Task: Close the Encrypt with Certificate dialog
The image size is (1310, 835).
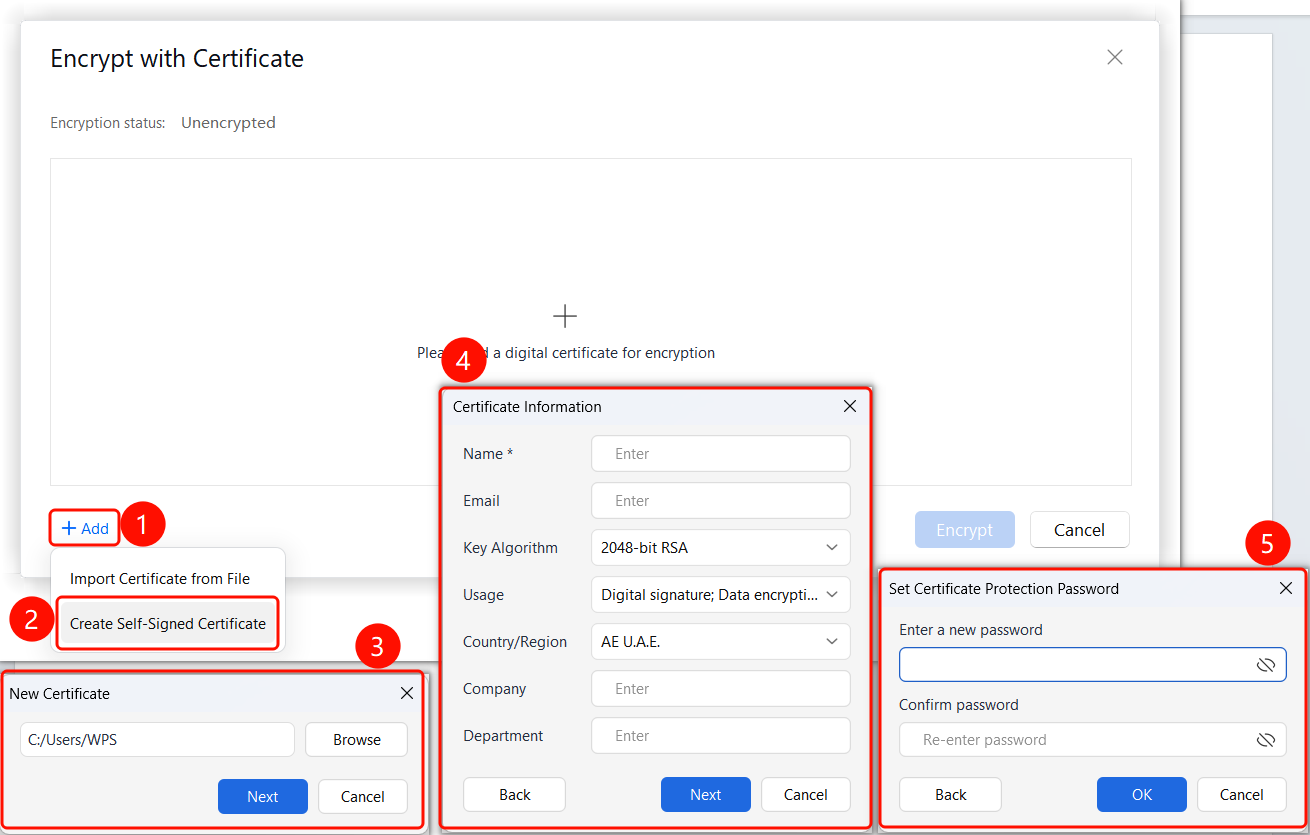Action: 1115,57
